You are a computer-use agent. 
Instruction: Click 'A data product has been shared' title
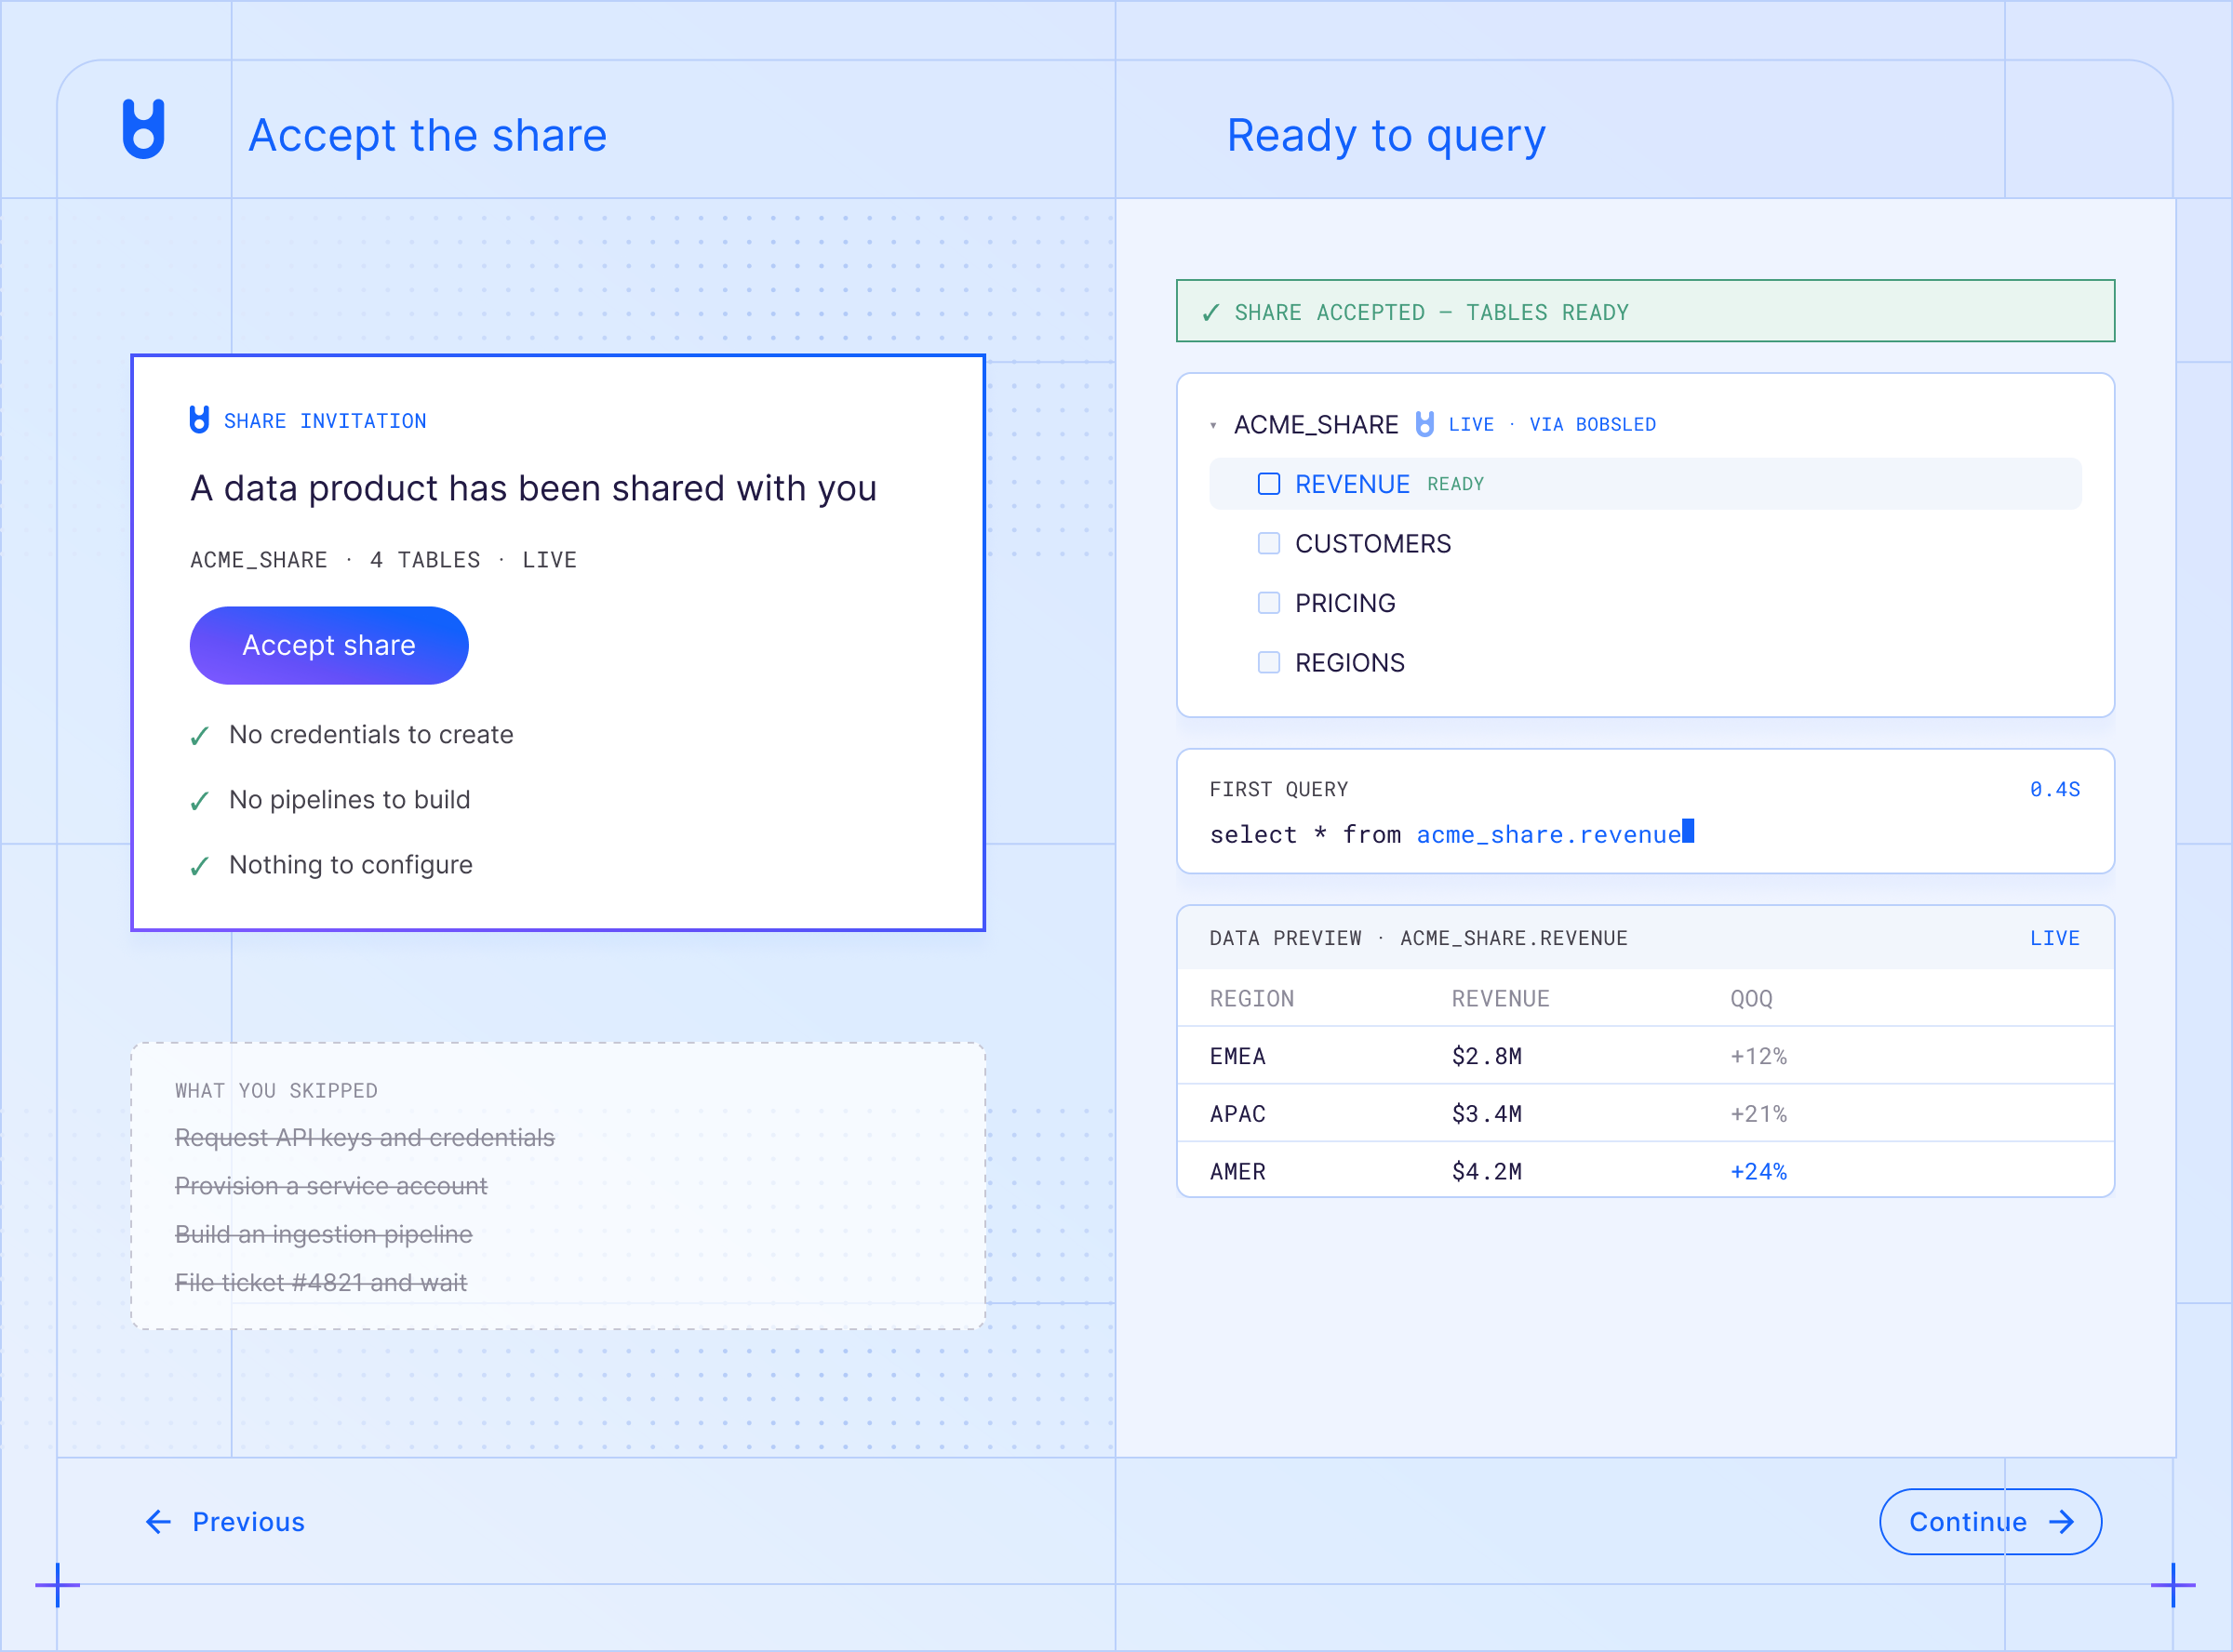pos(533,489)
